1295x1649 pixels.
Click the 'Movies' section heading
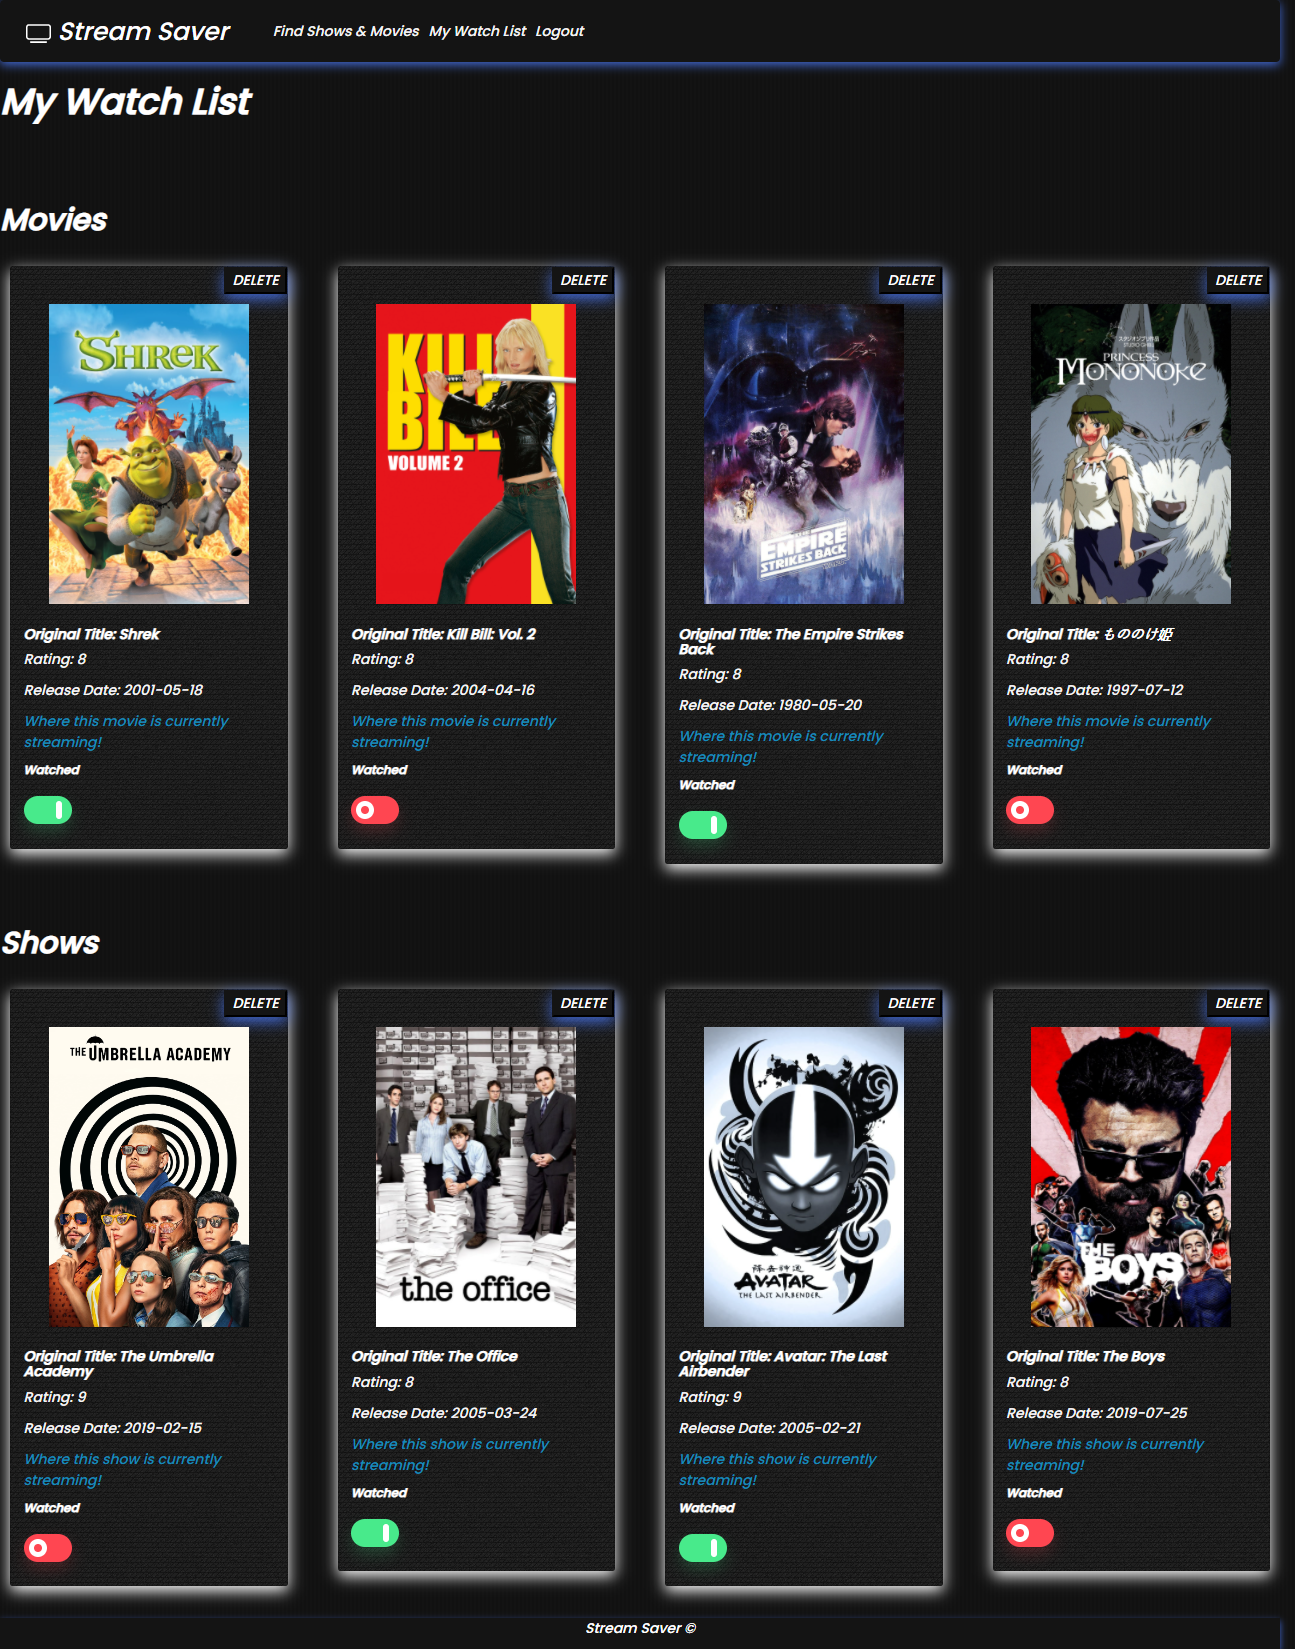tap(54, 220)
